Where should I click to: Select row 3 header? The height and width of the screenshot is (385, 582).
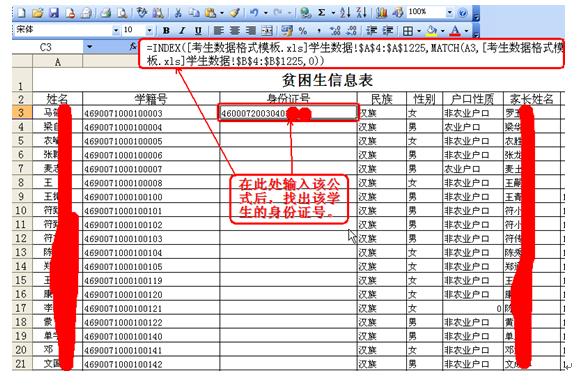(22, 113)
